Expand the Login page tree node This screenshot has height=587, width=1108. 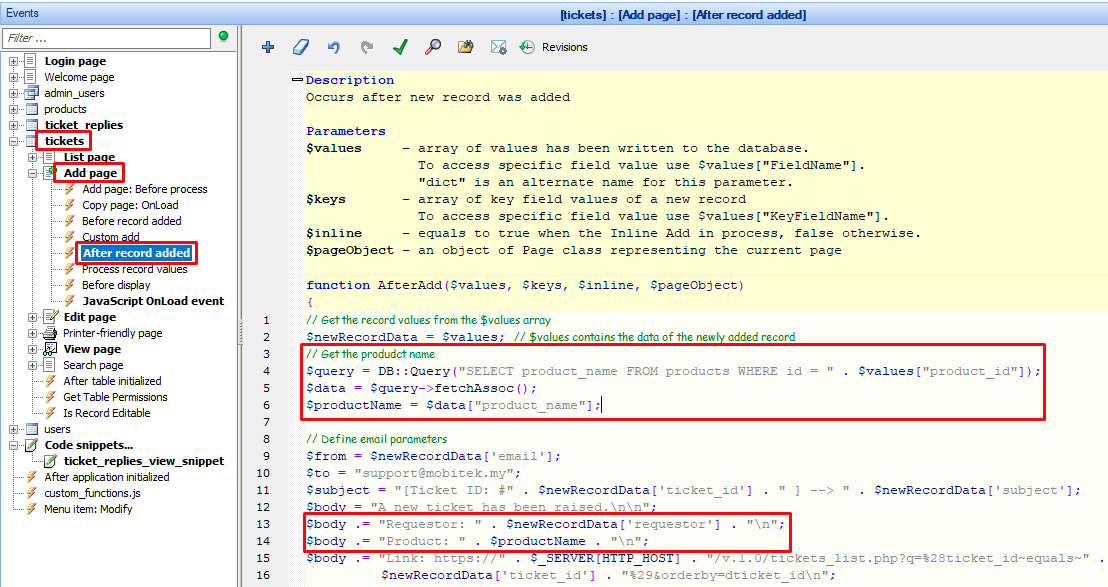tap(14, 62)
